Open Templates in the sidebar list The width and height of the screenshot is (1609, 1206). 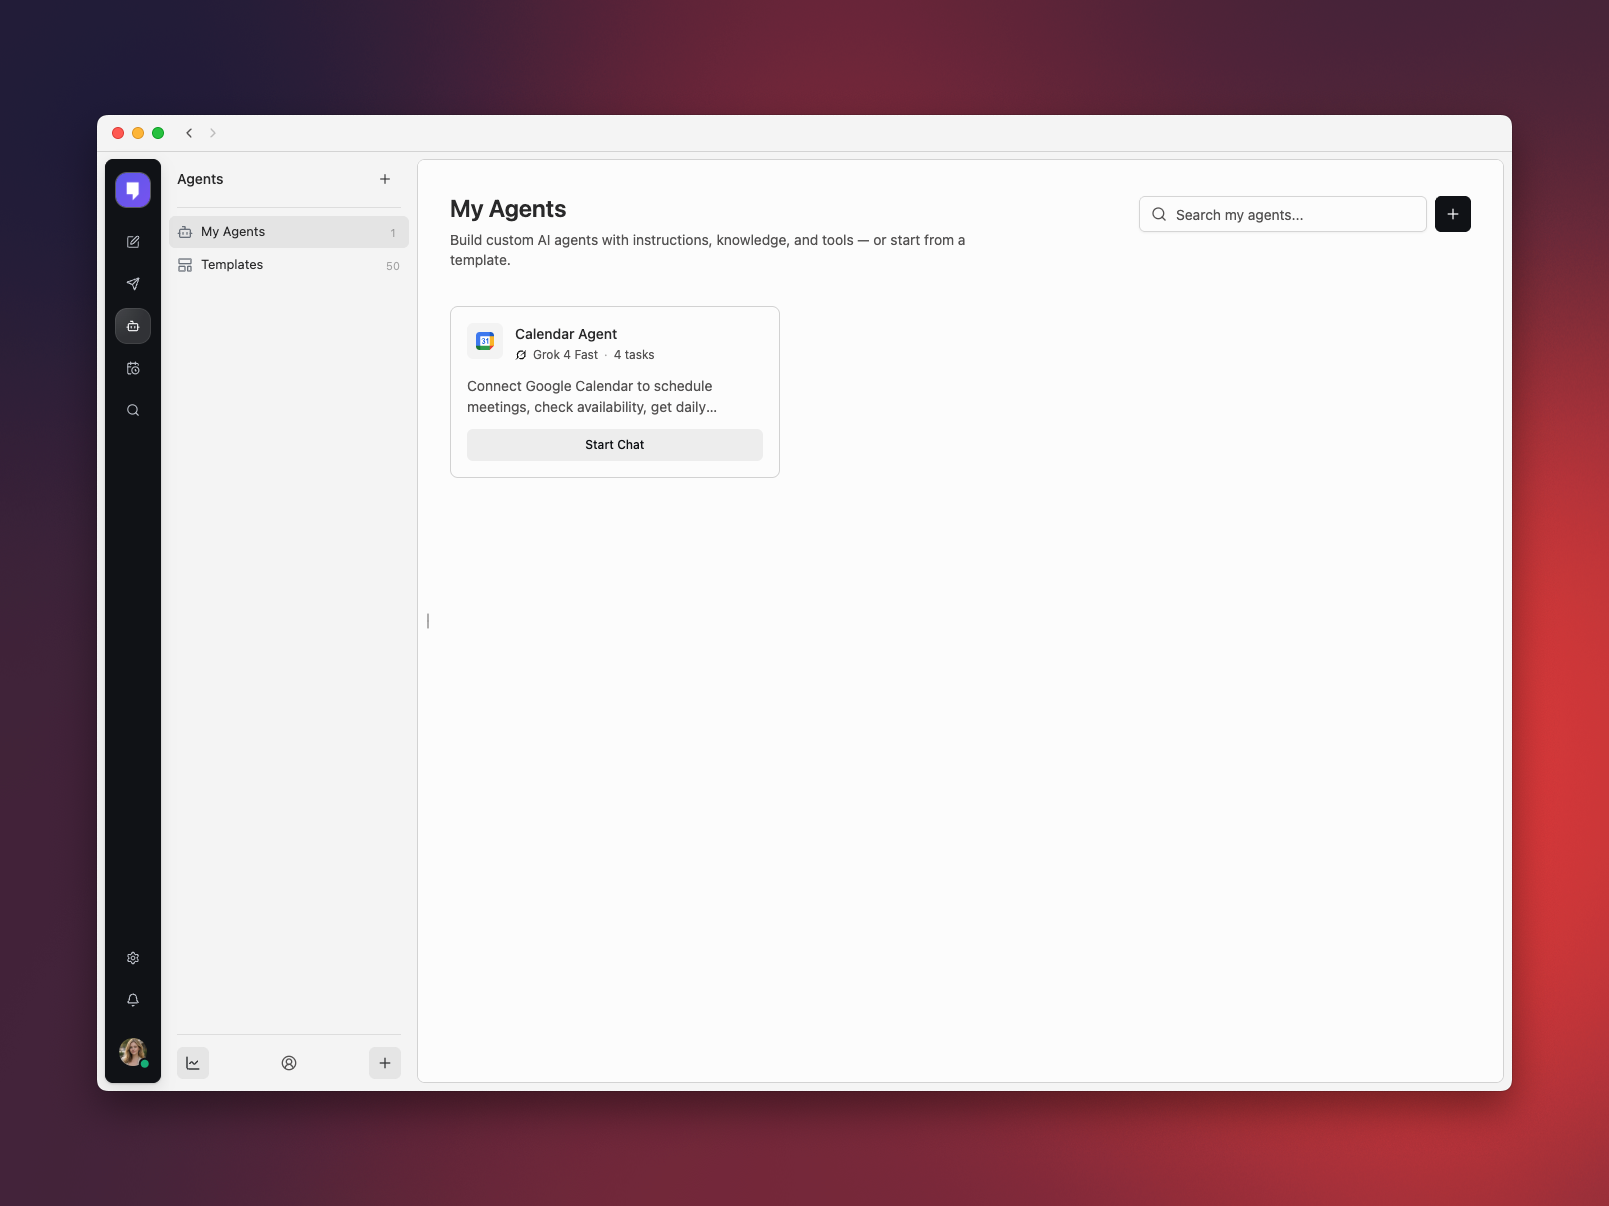click(289, 265)
